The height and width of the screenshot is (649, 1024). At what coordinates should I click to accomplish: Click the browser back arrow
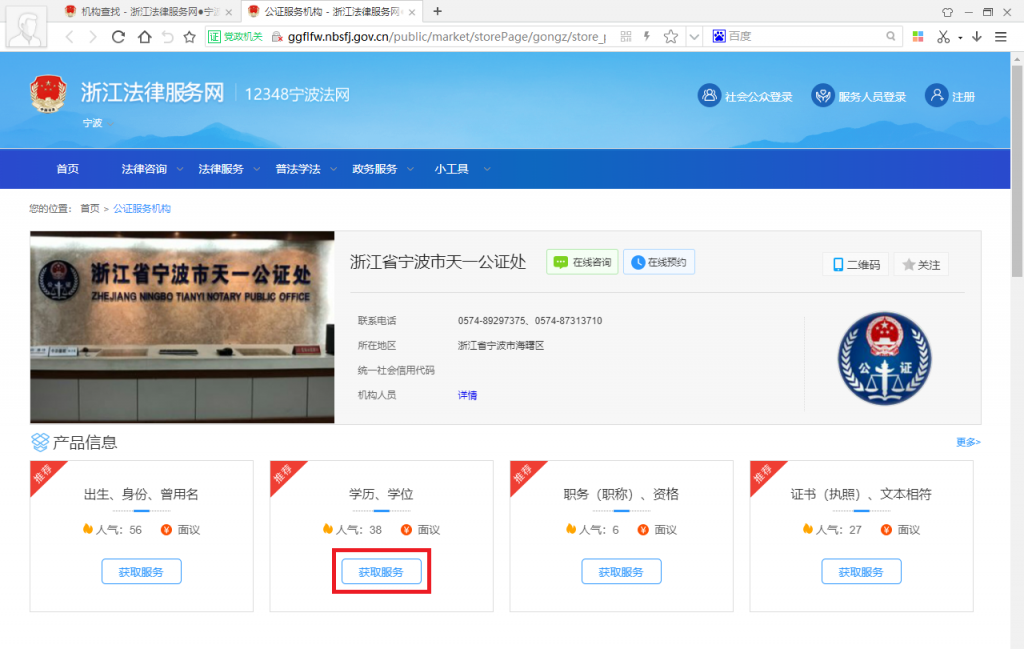tap(70, 37)
